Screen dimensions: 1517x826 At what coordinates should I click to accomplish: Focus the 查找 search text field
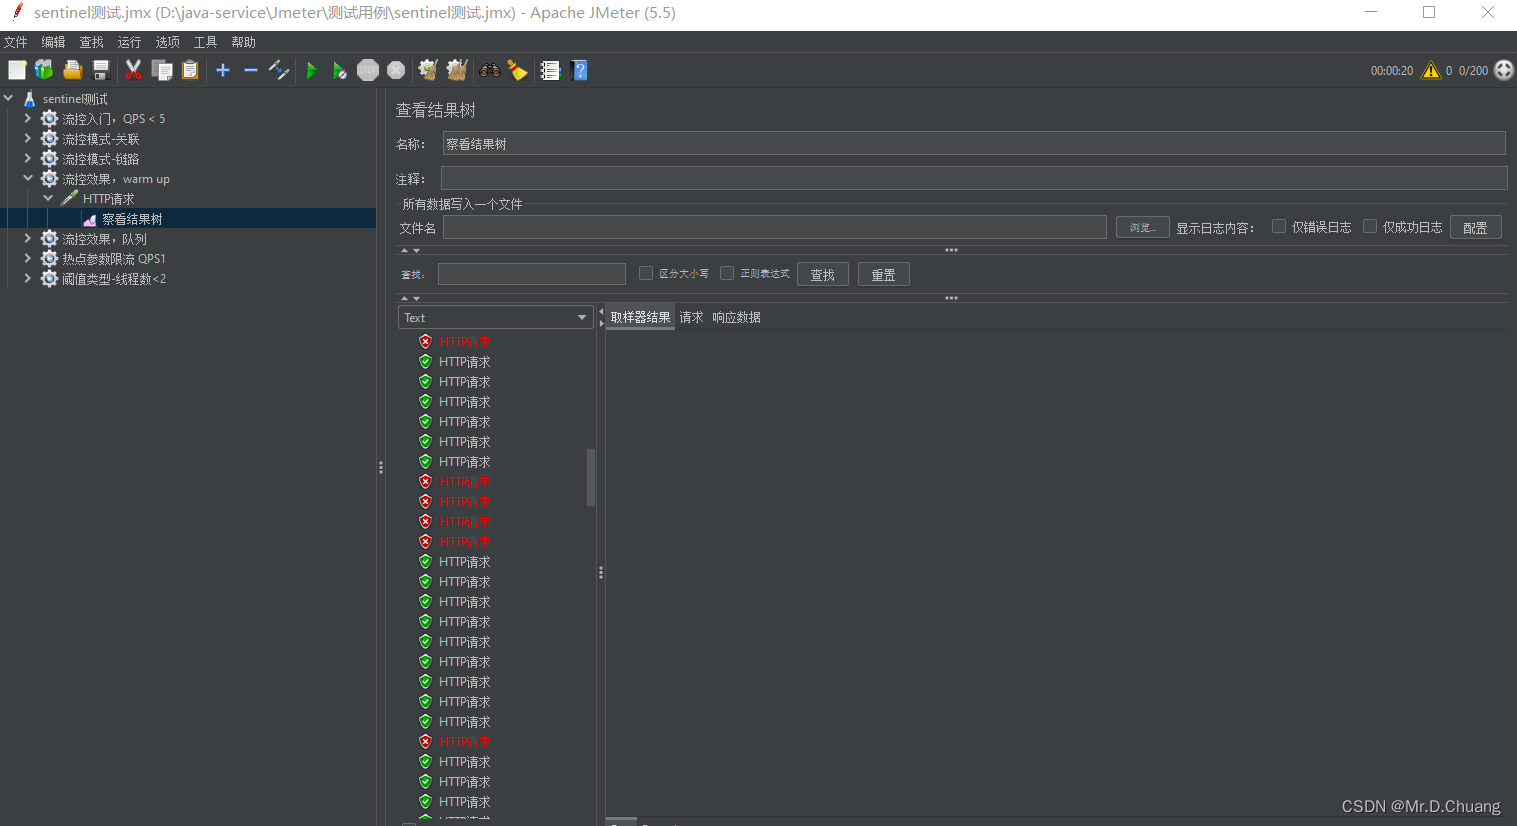tap(532, 274)
